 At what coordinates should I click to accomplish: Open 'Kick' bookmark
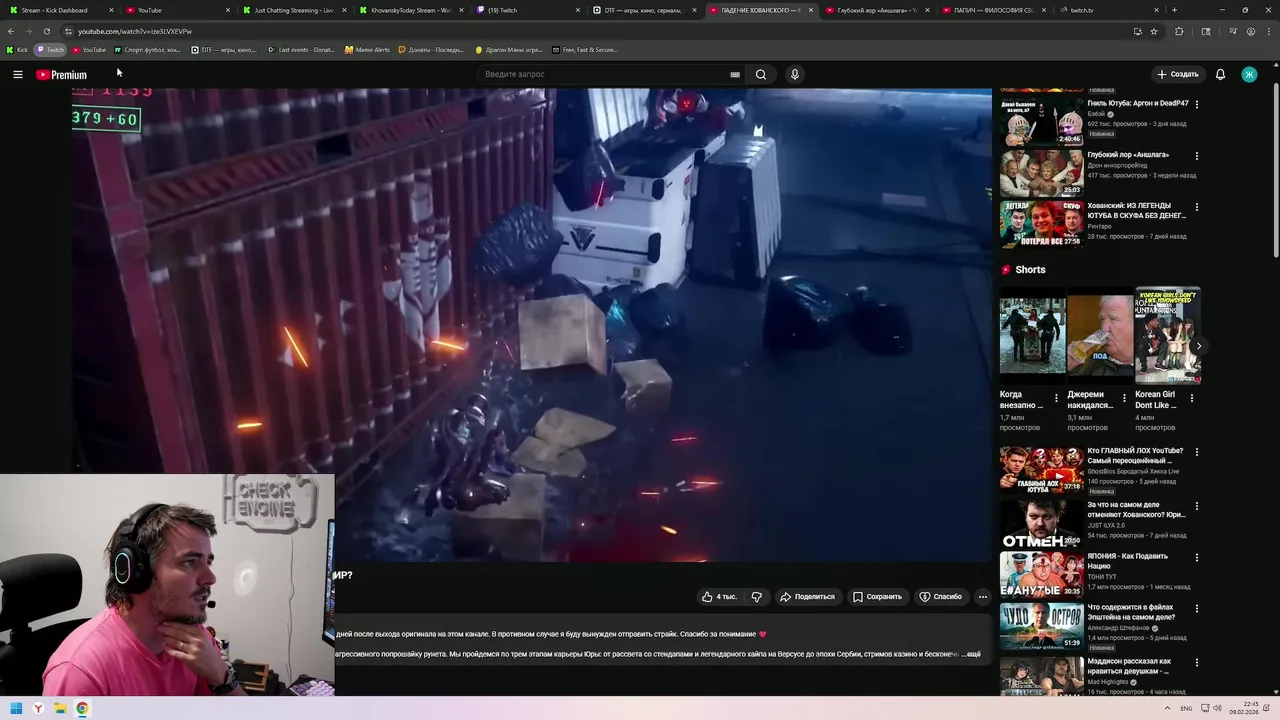17,50
